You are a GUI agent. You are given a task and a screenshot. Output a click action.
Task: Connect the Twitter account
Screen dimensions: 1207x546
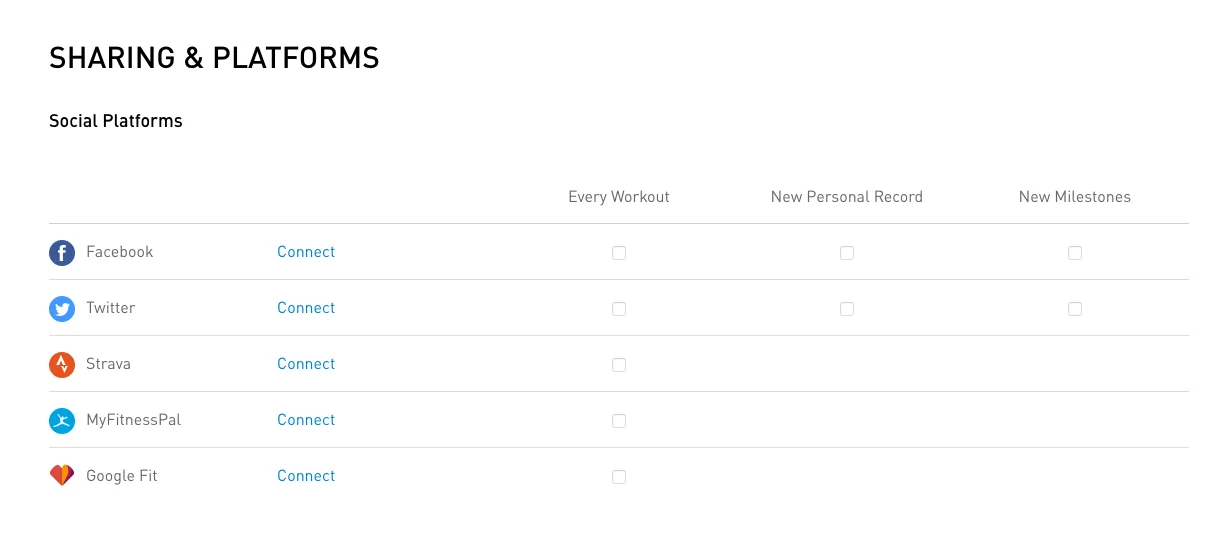point(306,308)
